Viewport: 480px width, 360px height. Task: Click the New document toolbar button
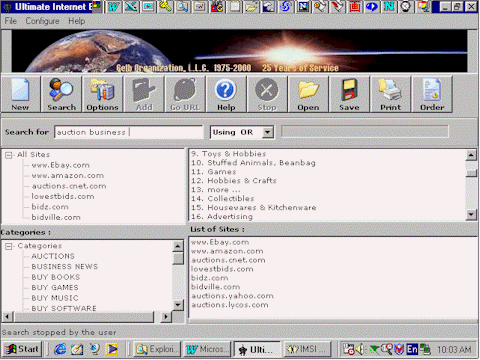point(20,94)
